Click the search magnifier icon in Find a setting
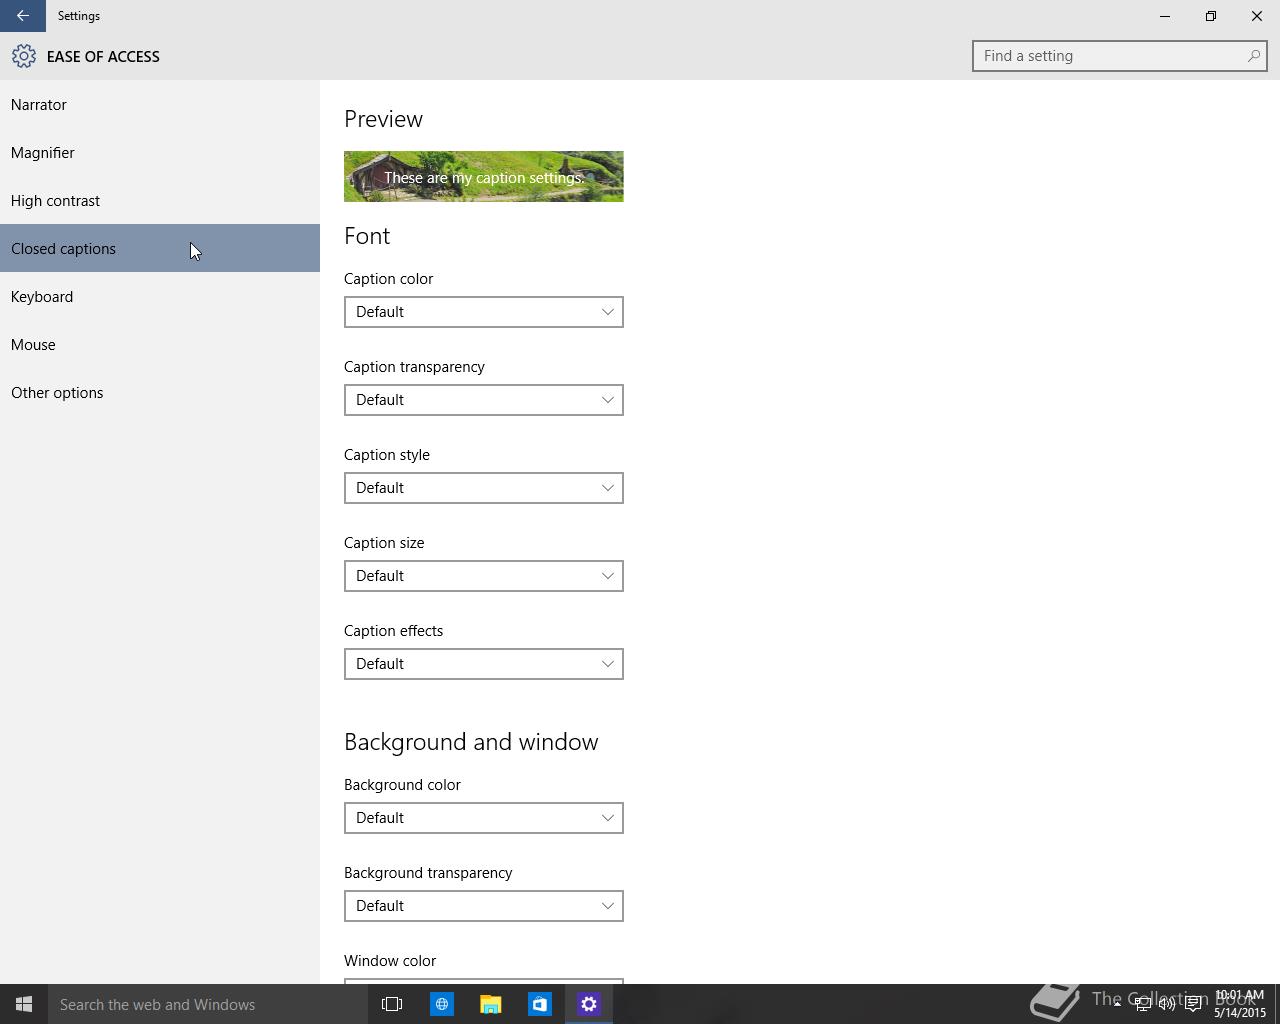The height and width of the screenshot is (1024, 1280). (1253, 56)
